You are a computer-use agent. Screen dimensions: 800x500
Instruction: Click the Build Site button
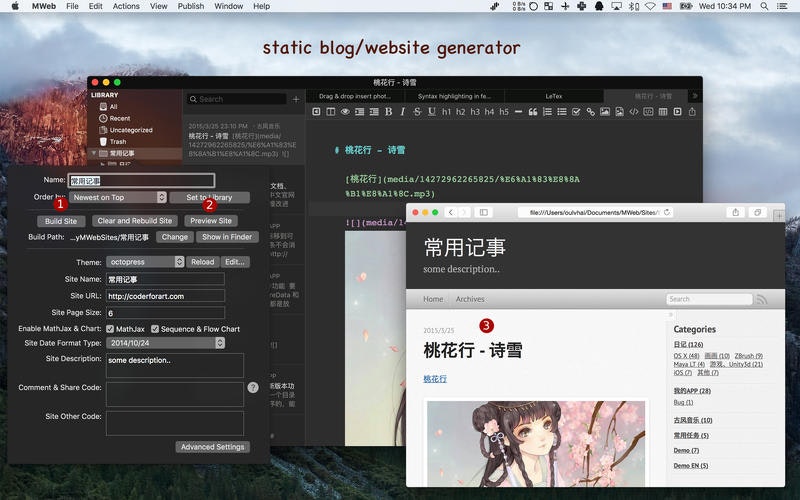point(61,221)
